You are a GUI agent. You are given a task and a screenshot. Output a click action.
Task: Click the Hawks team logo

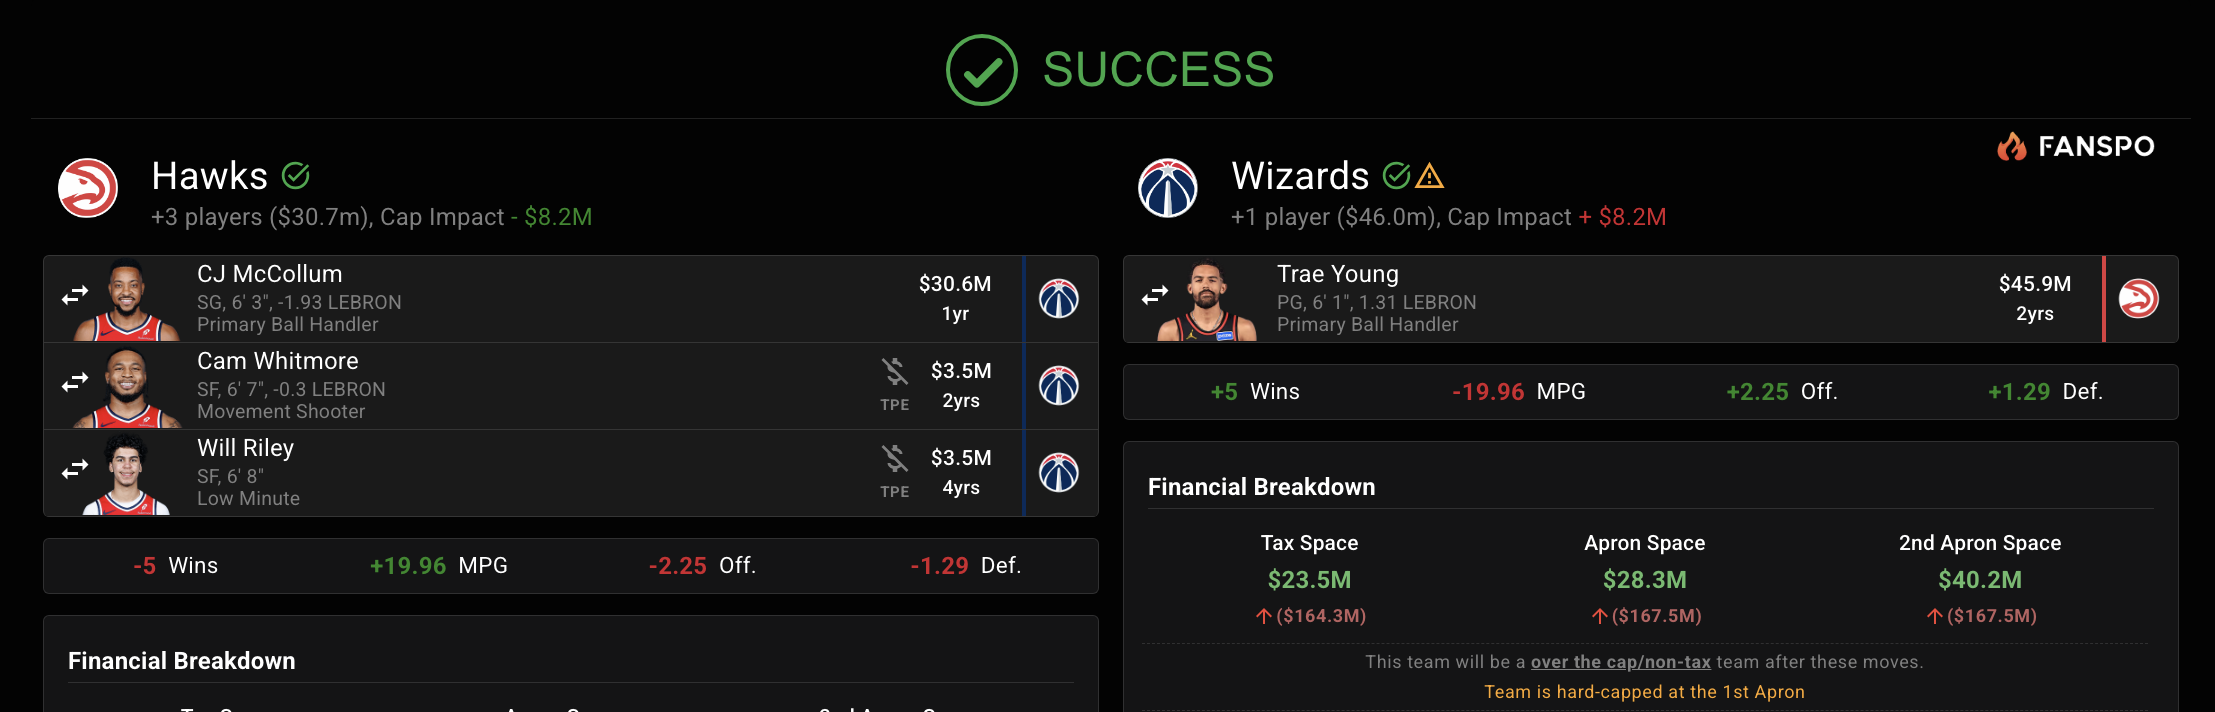88,188
